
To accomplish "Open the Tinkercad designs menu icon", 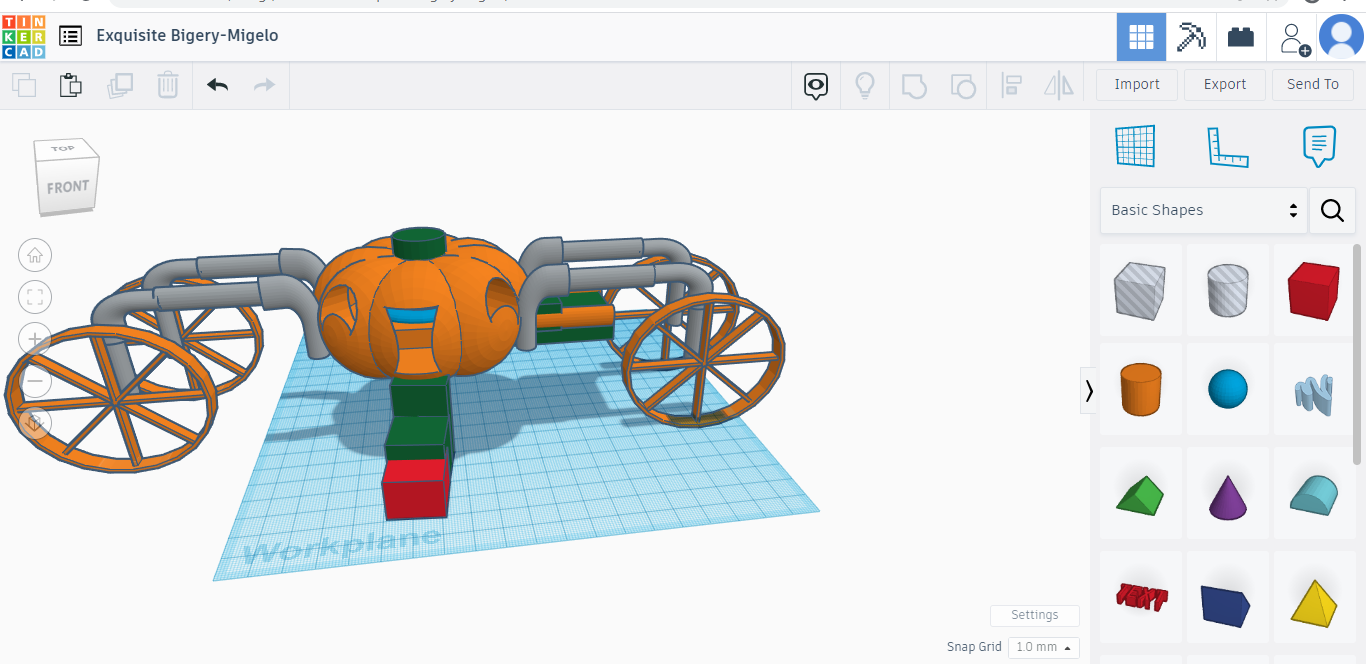I will 69,35.
